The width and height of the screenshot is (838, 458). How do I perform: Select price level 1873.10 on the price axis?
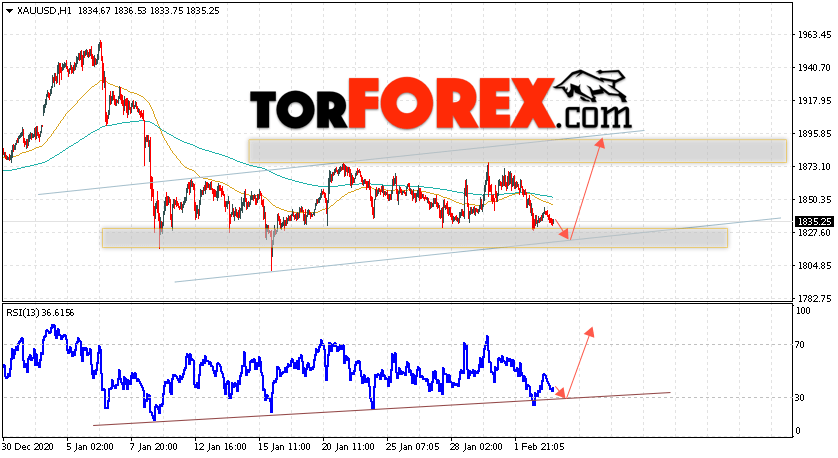[814, 167]
